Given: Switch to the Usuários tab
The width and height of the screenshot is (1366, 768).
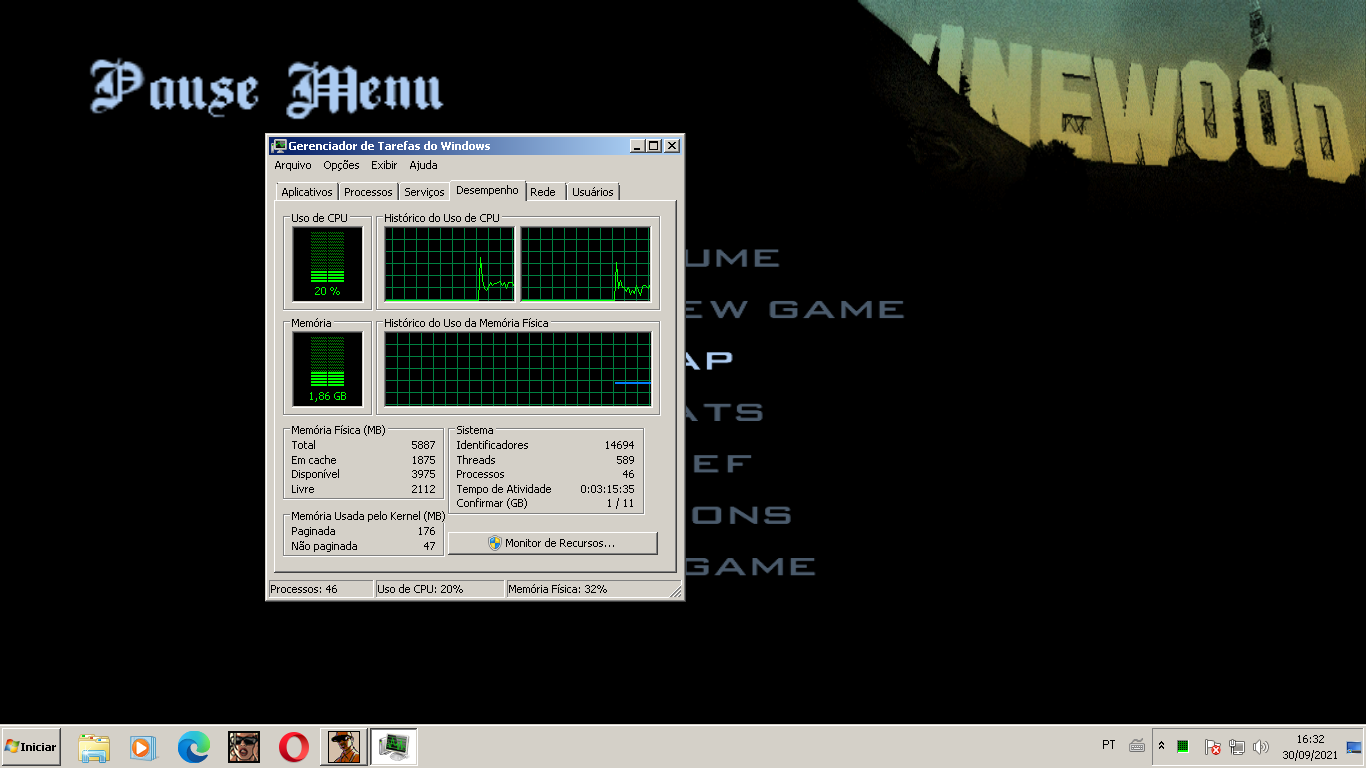Looking at the screenshot, I should pos(593,192).
